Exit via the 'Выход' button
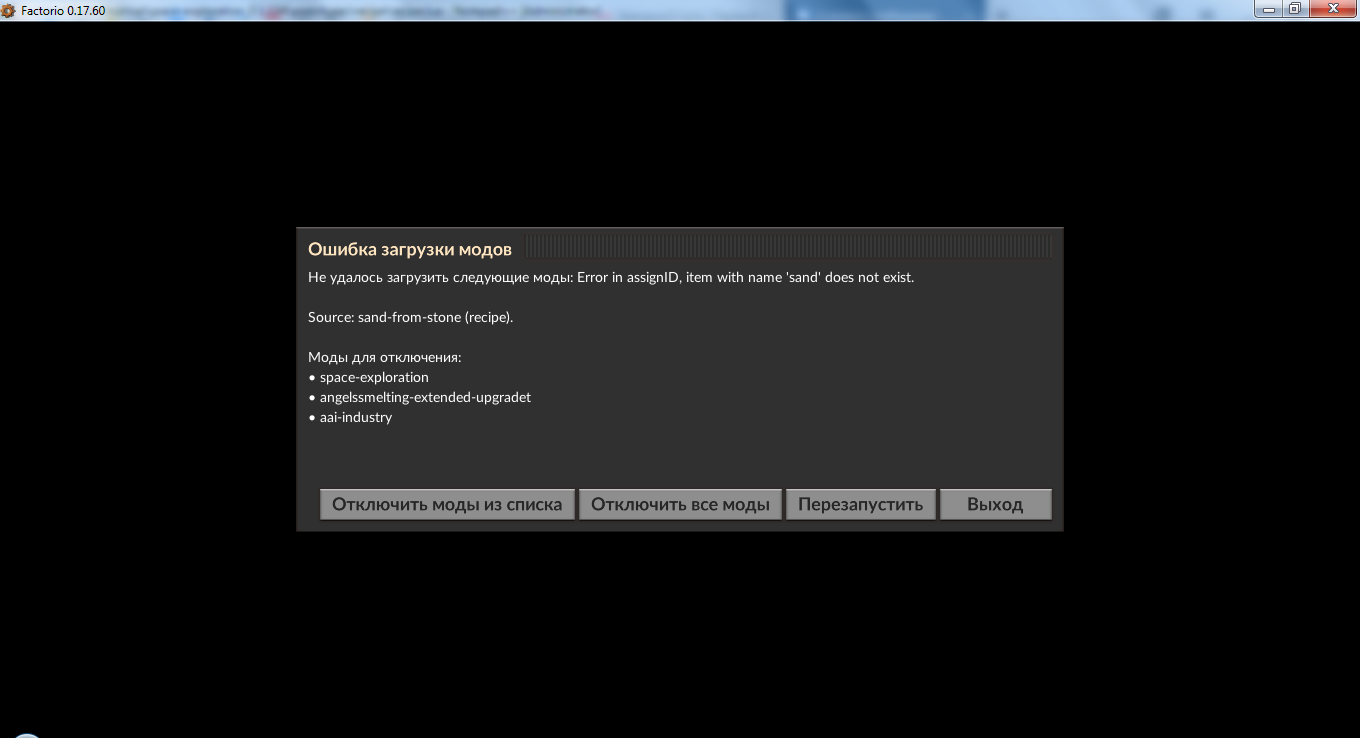Image resolution: width=1360 pixels, height=738 pixels. click(x=995, y=504)
